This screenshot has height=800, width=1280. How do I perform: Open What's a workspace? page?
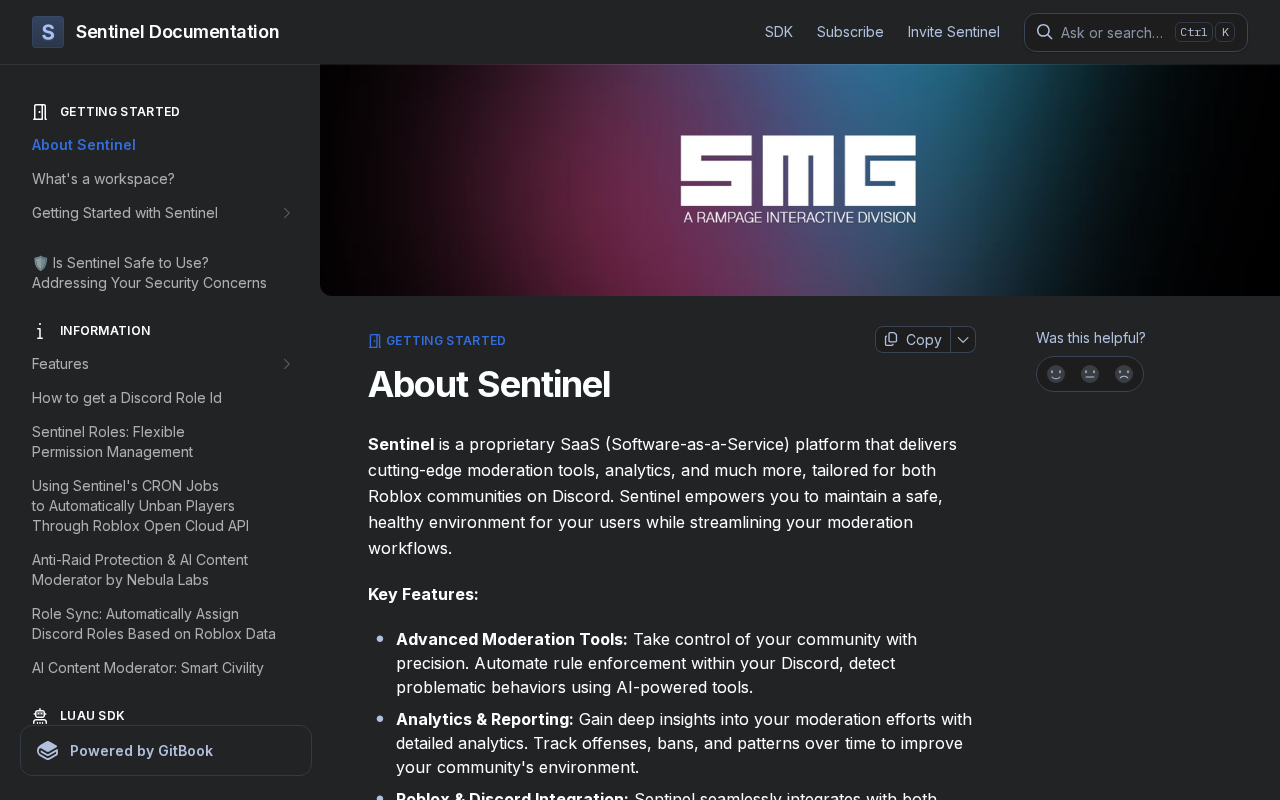(103, 179)
